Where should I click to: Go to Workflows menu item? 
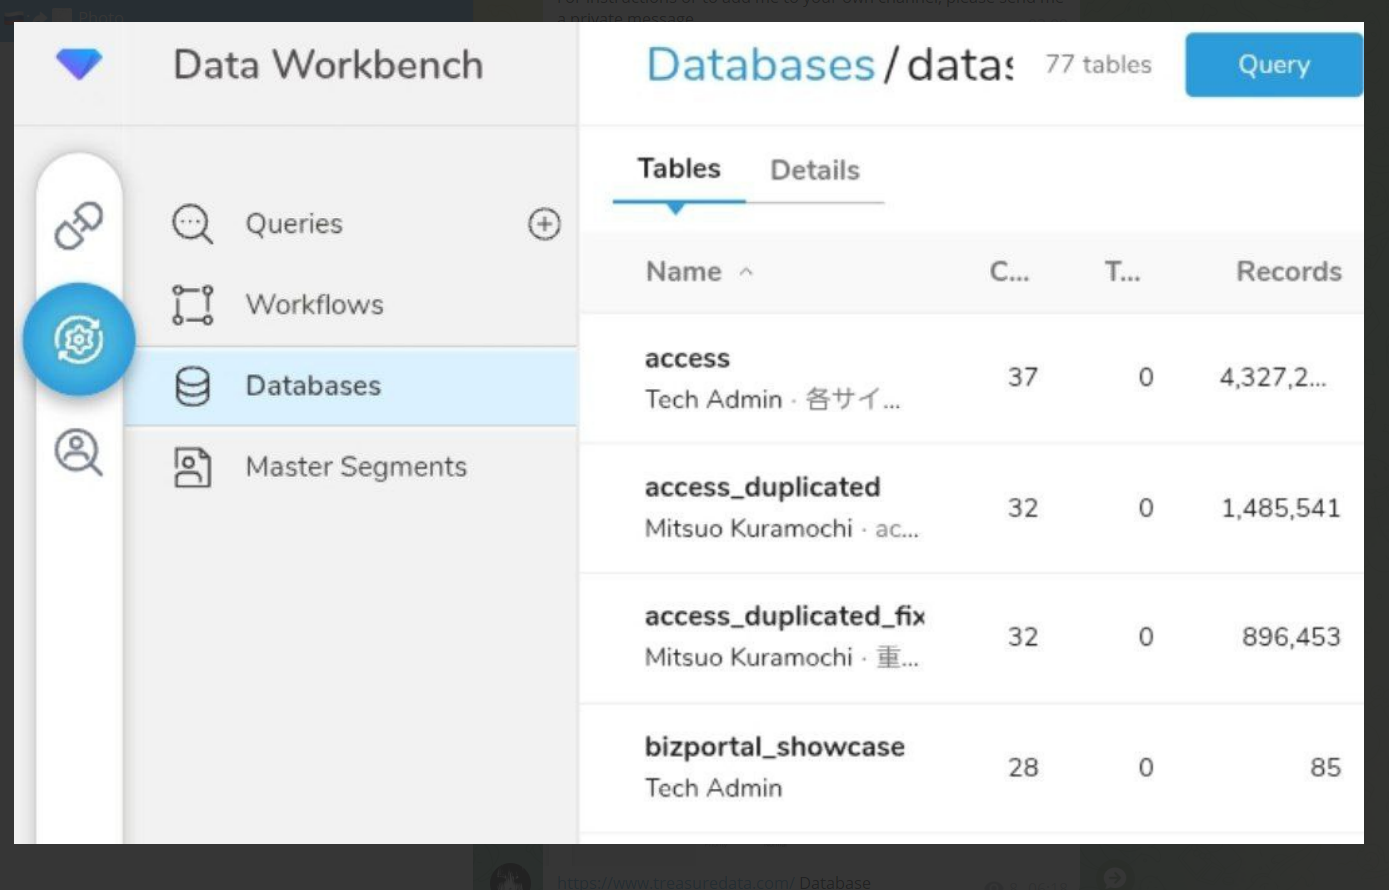point(314,305)
